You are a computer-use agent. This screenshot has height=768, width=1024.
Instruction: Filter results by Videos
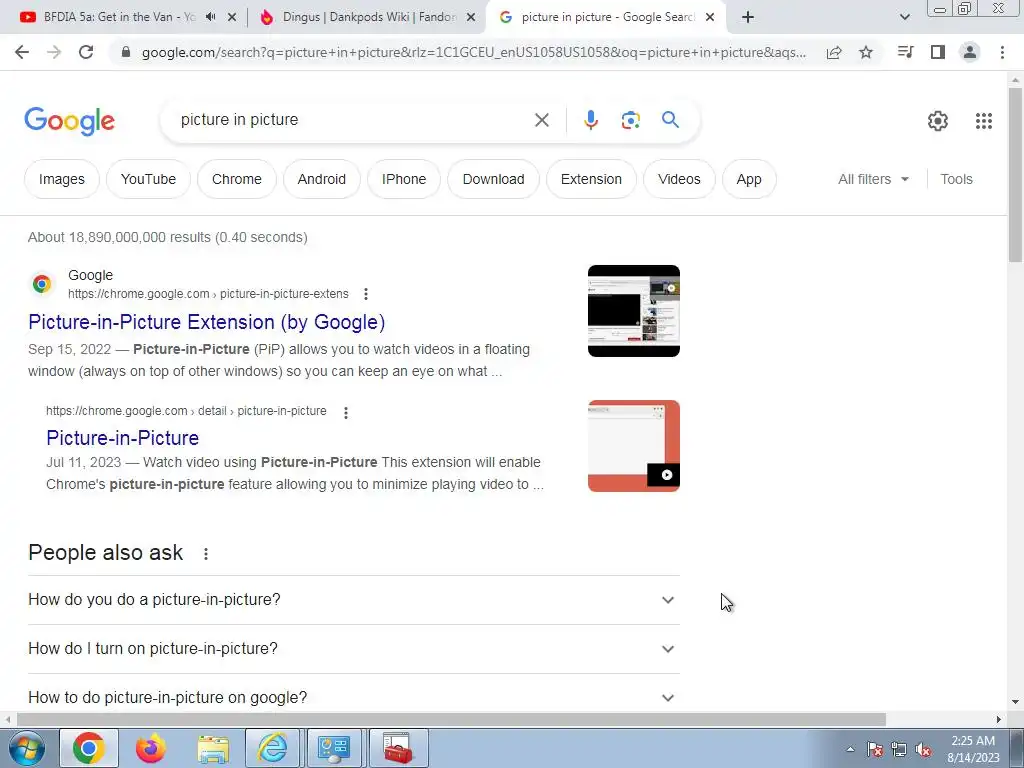pos(679,179)
